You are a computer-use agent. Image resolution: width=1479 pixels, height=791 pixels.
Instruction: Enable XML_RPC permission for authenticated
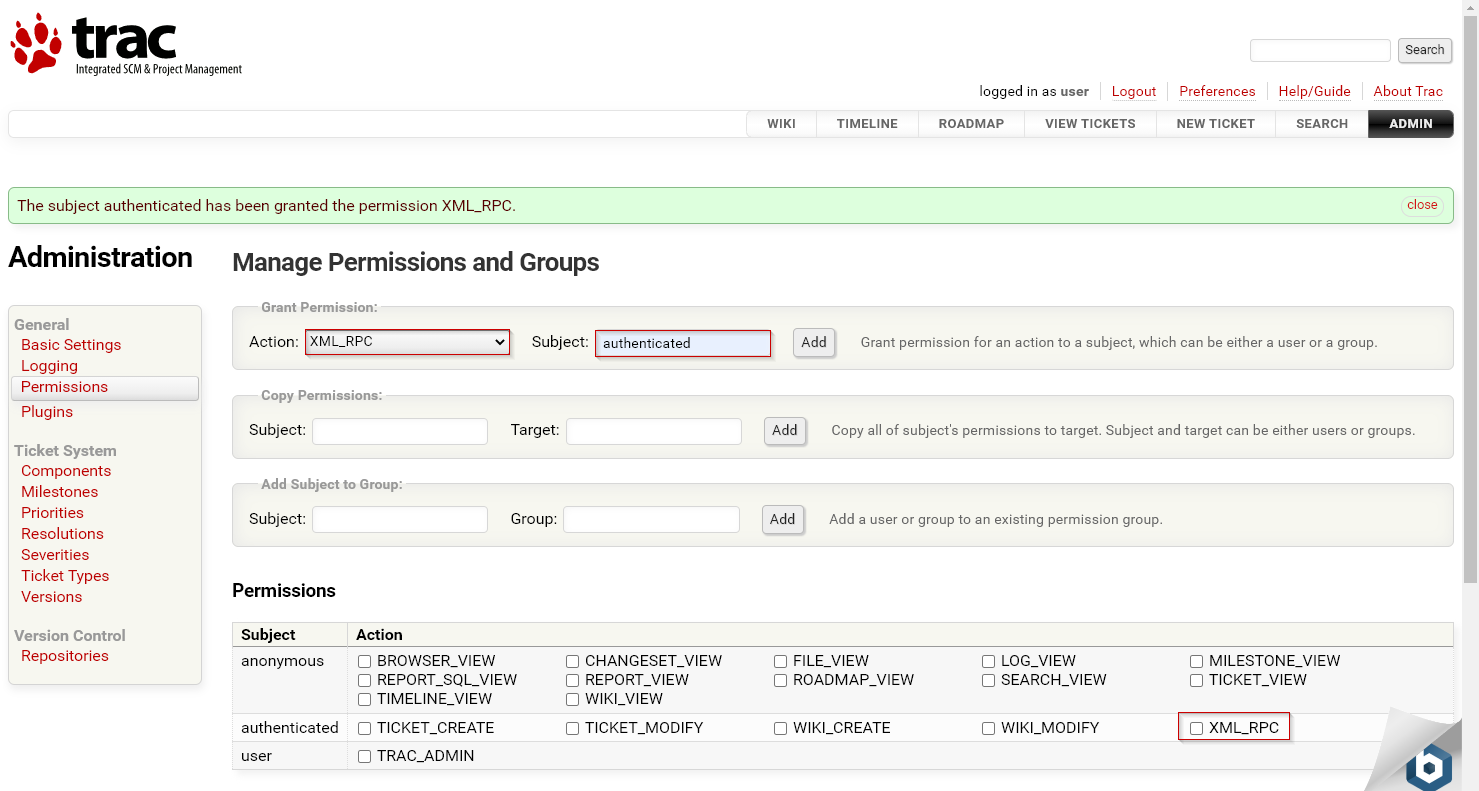point(1197,728)
